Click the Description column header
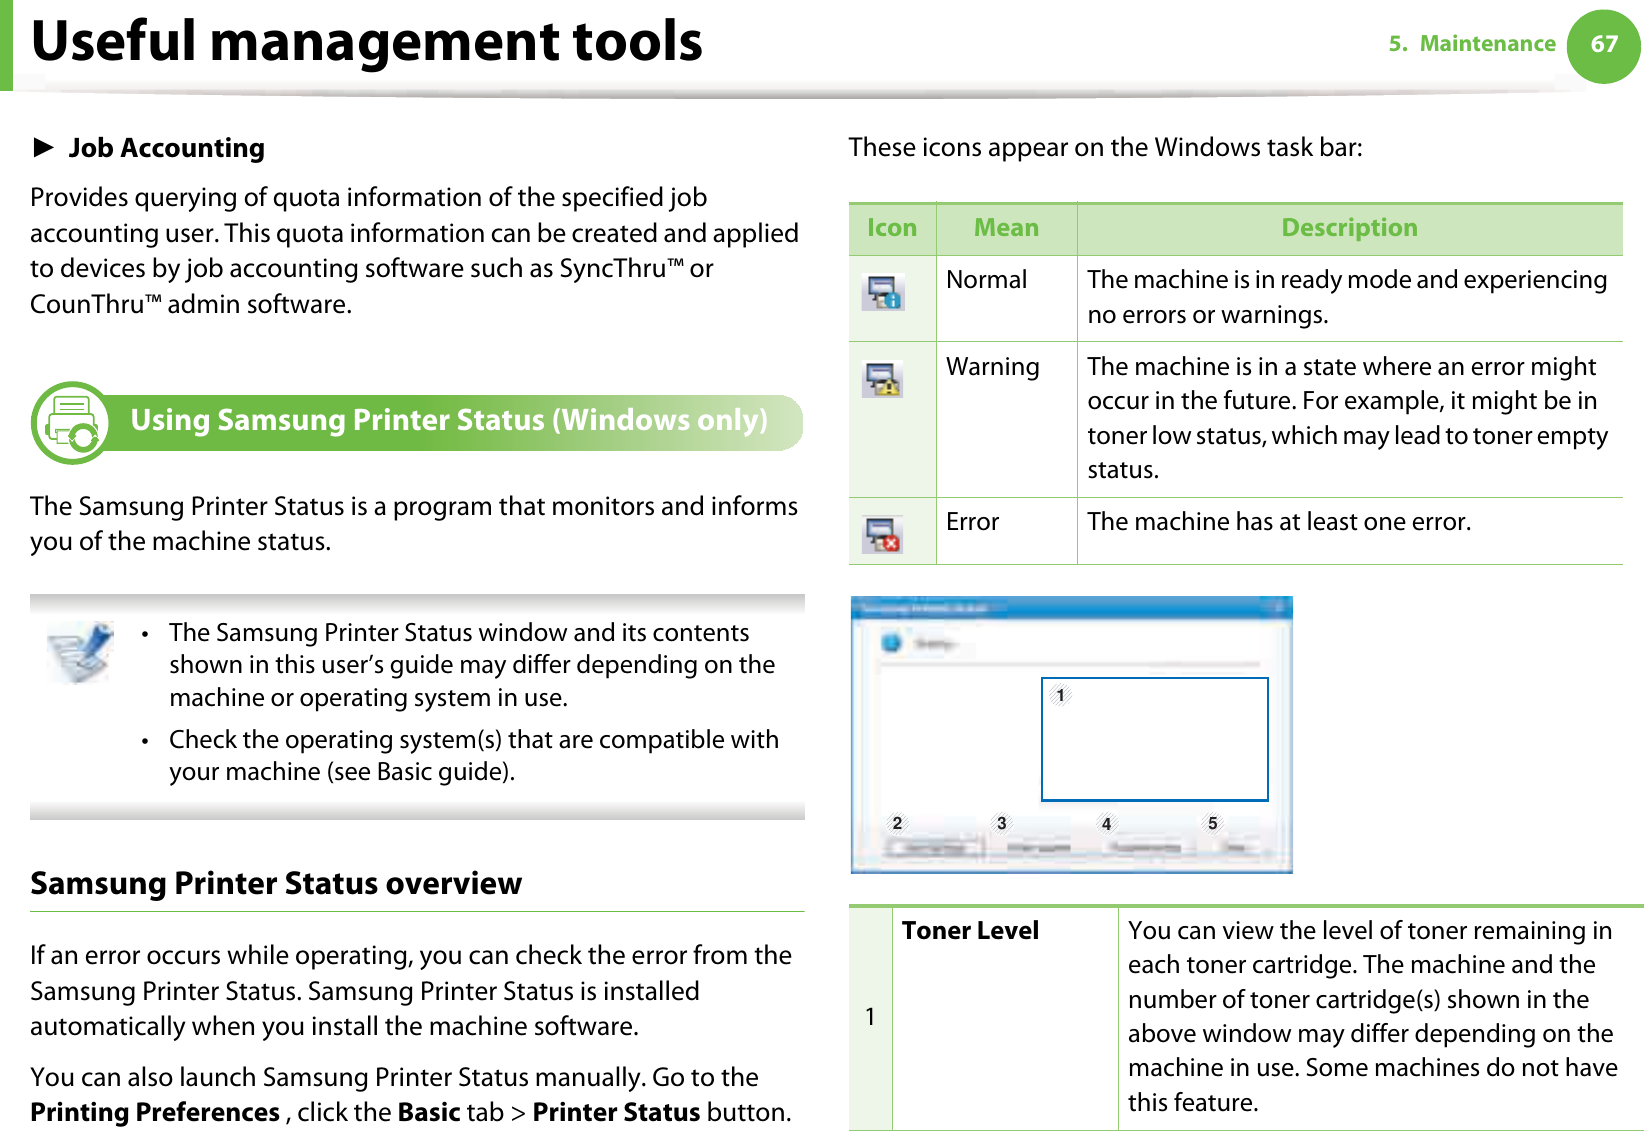This screenshot has height=1131, width=1644. click(x=1349, y=228)
